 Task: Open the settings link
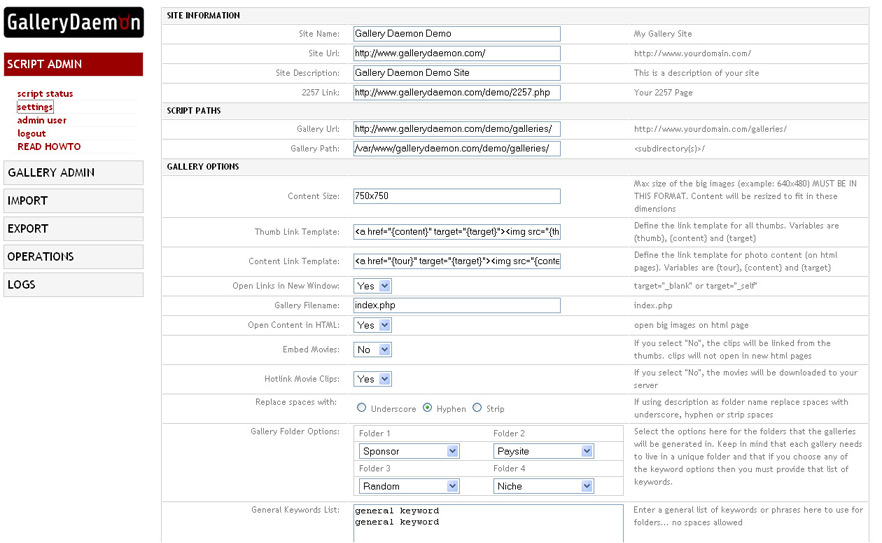[35, 107]
